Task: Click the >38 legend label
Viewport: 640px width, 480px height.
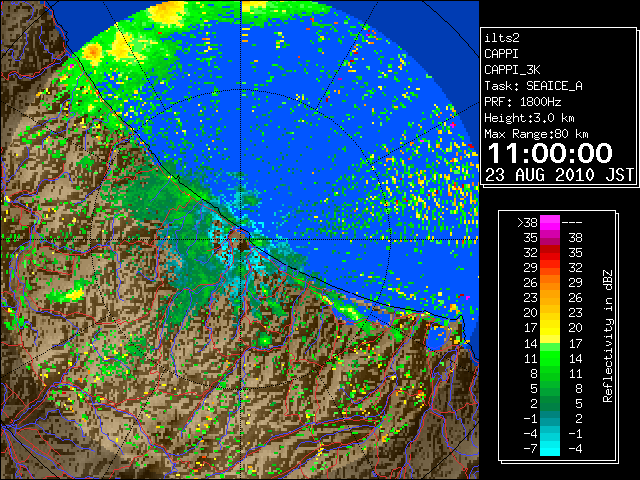Action: click(x=527, y=223)
